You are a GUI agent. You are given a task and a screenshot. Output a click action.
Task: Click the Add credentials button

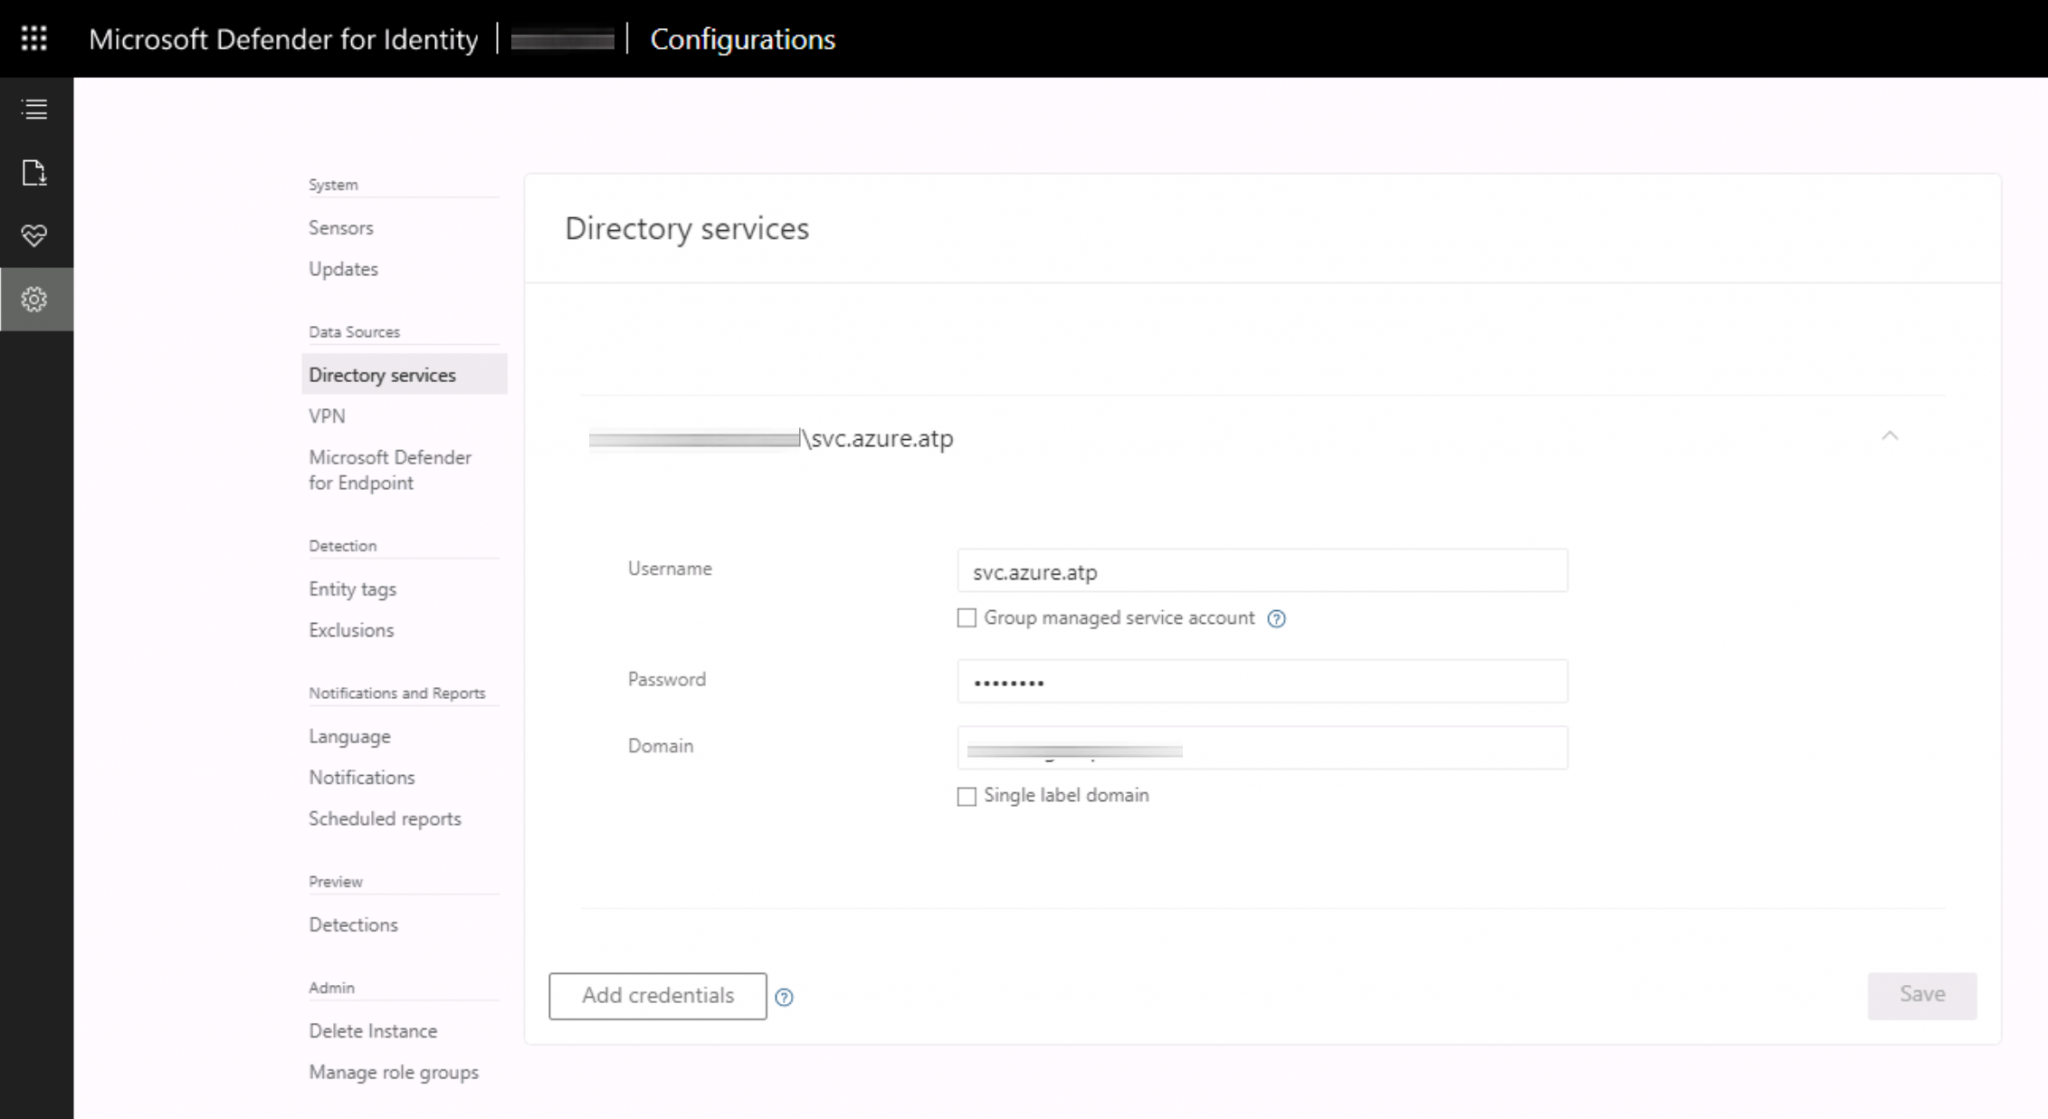[x=656, y=996]
